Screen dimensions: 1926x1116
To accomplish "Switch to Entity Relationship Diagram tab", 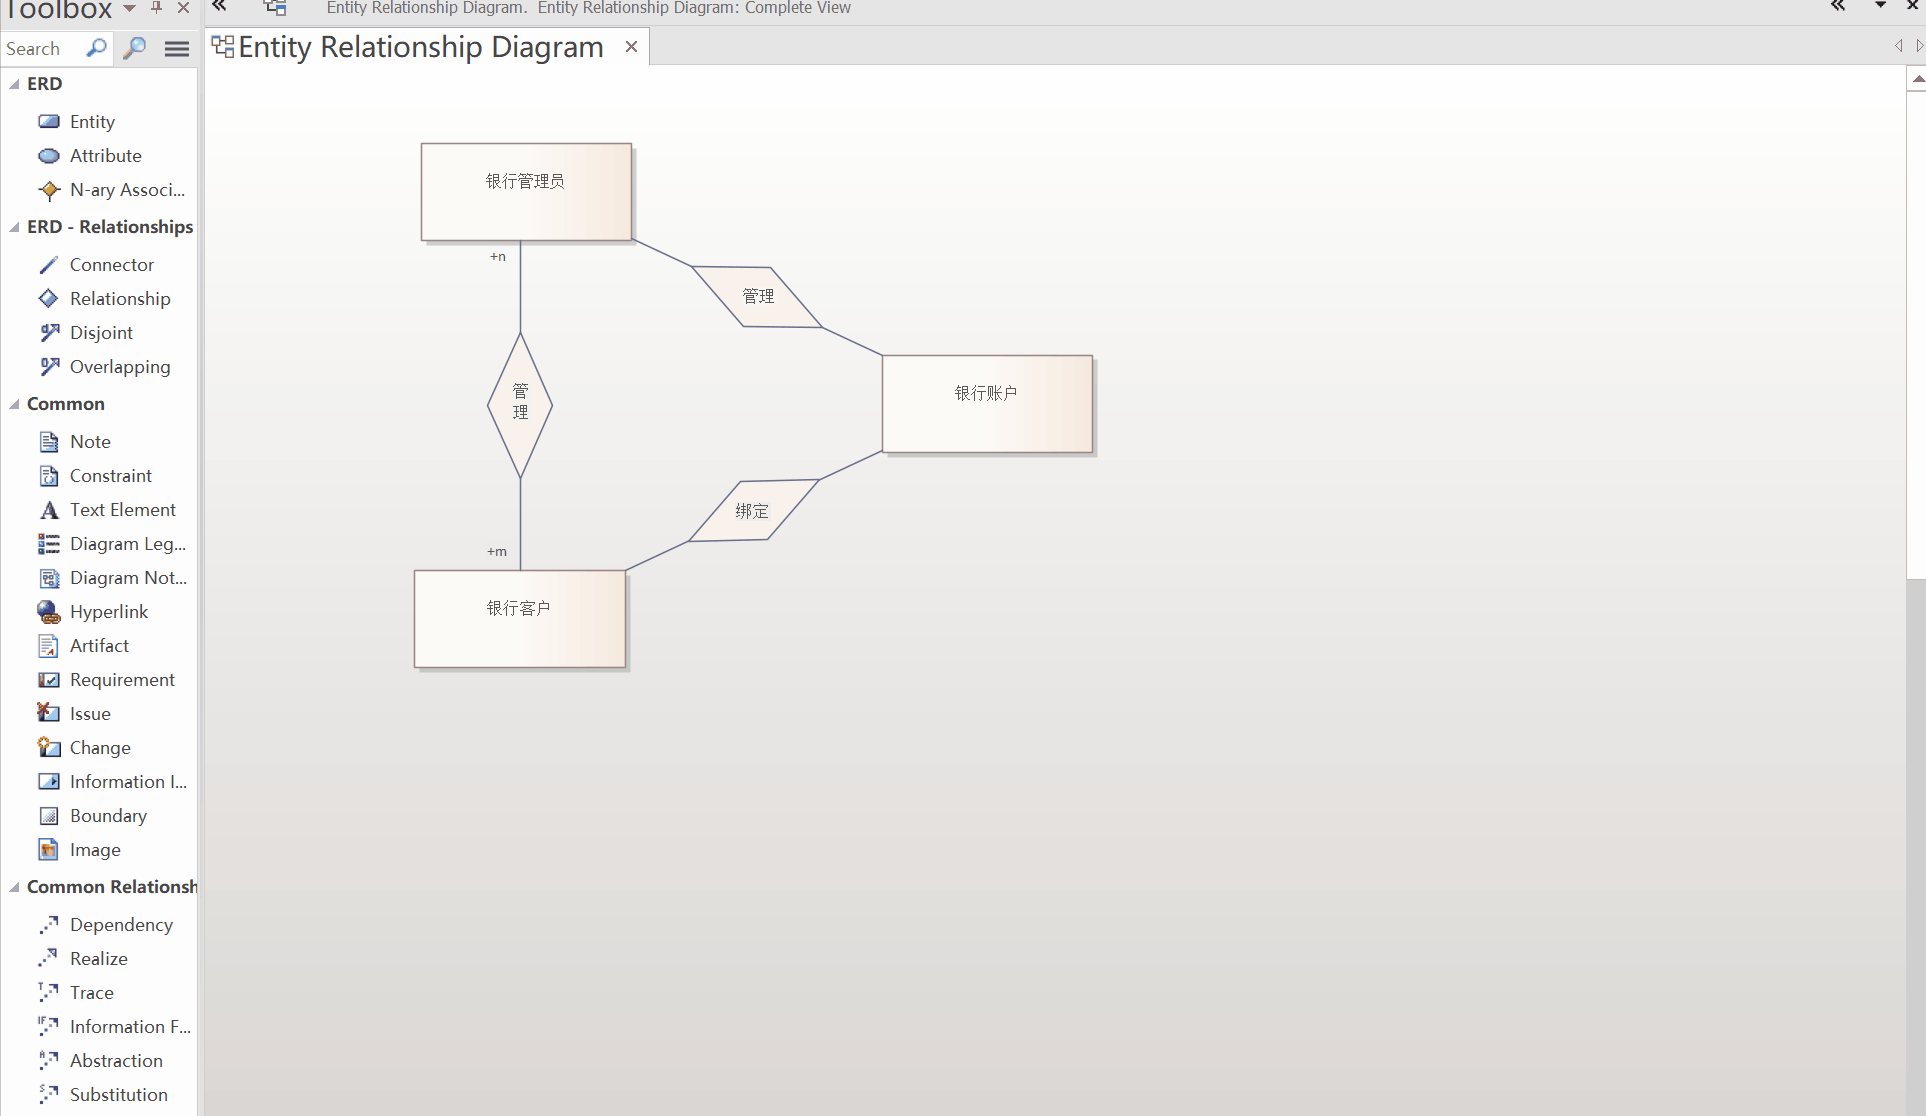I will (420, 47).
